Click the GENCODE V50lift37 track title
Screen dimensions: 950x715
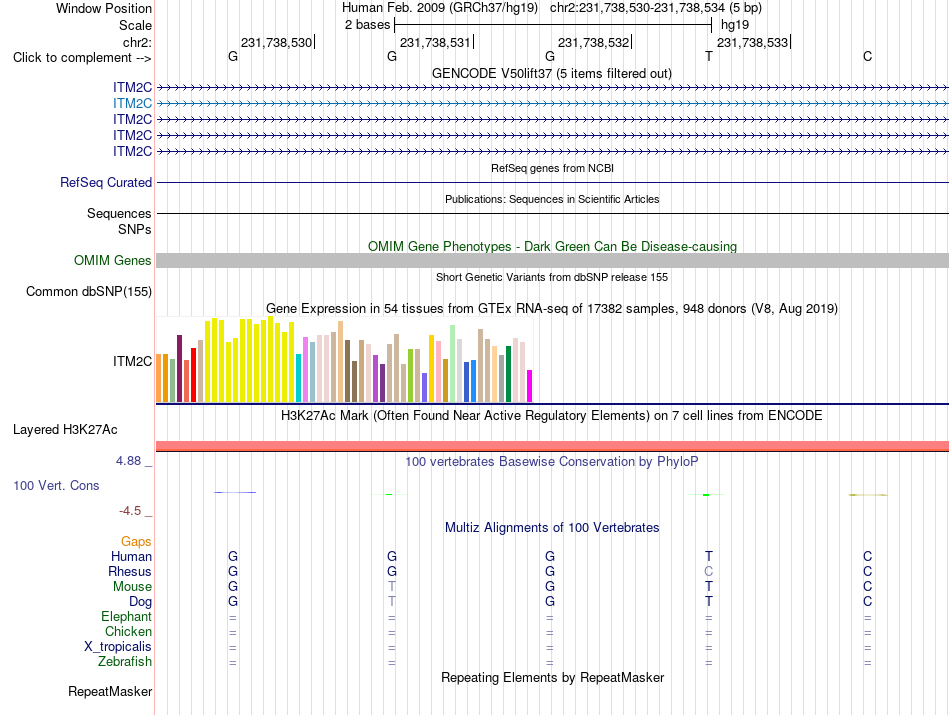click(x=552, y=73)
